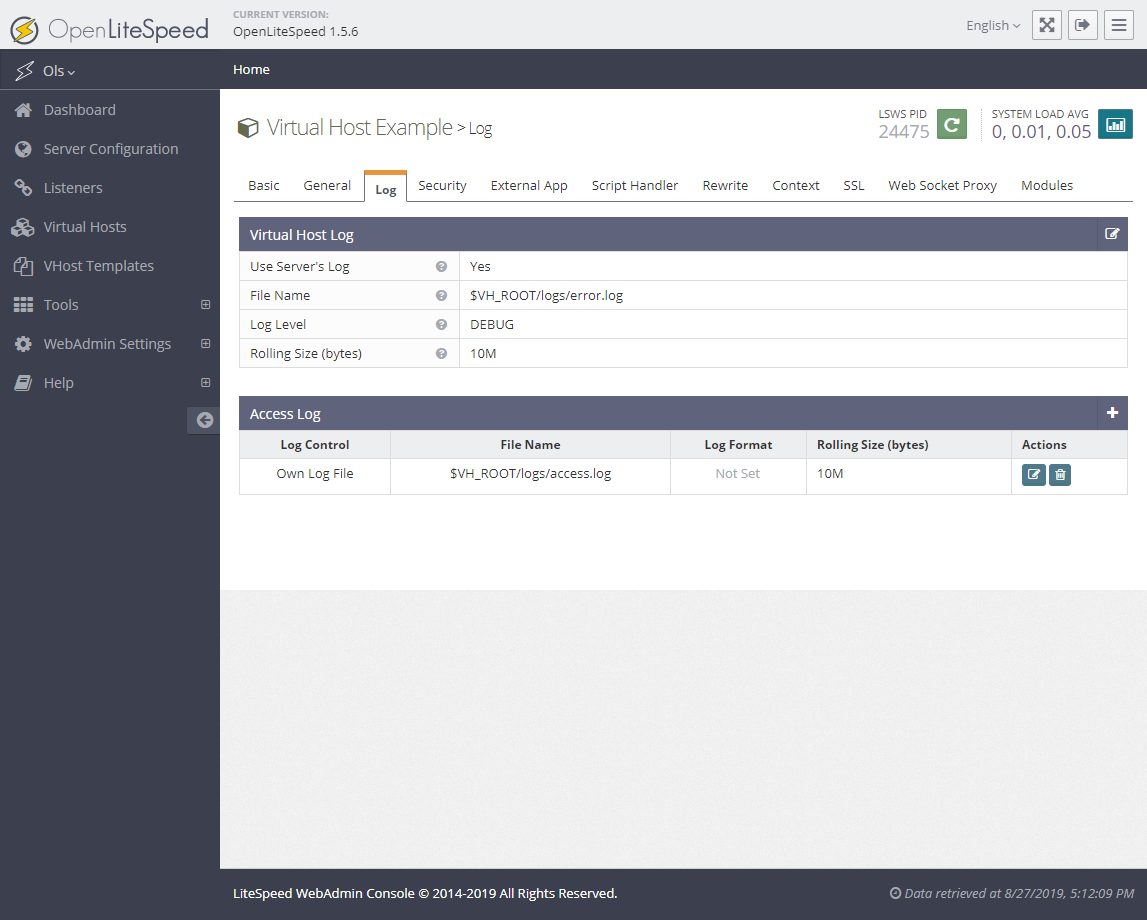Expand the WebAdmin Settings submenu

[x=206, y=344]
